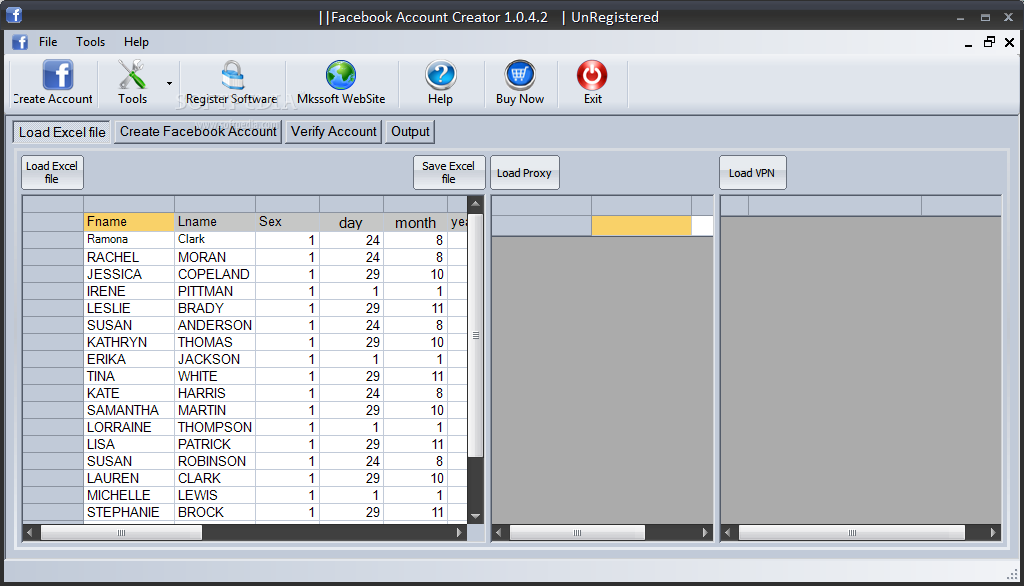The width and height of the screenshot is (1024, 586).
Task: Open the Help menu
Action: click(x=136, y=42)
